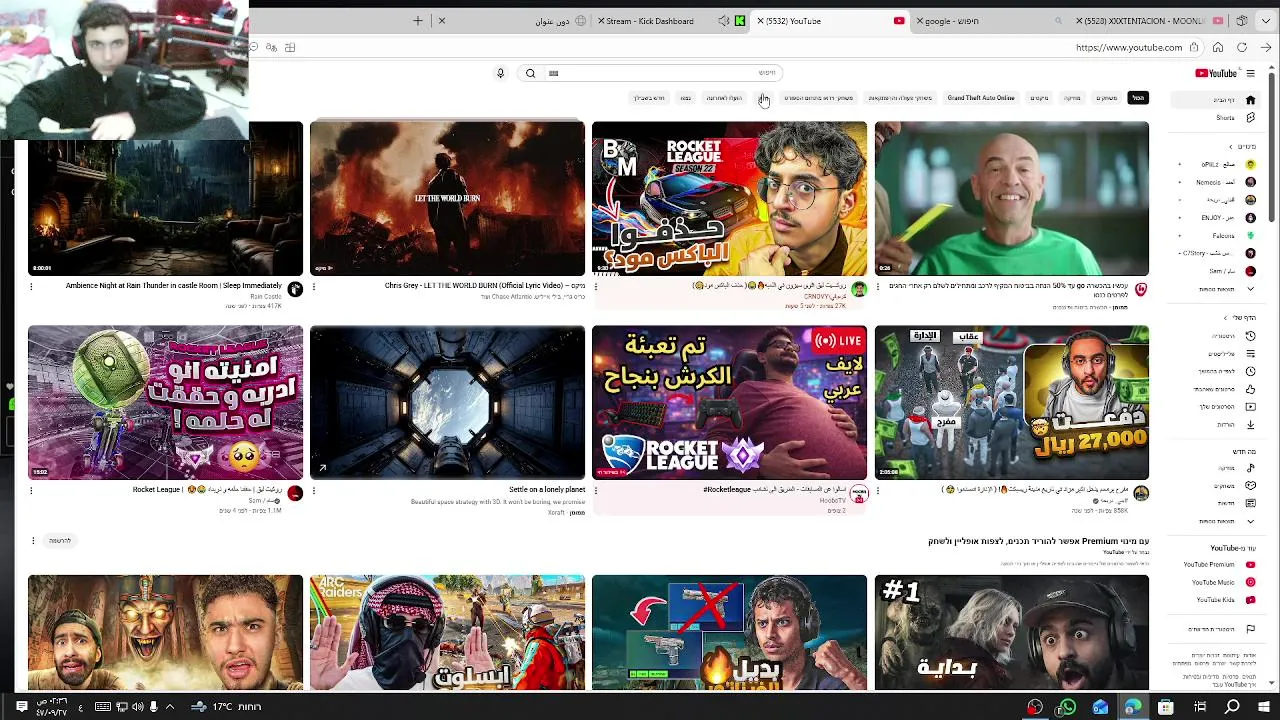Open Microsoft Store from taskbar
1280x720 pixels.
1166,707
